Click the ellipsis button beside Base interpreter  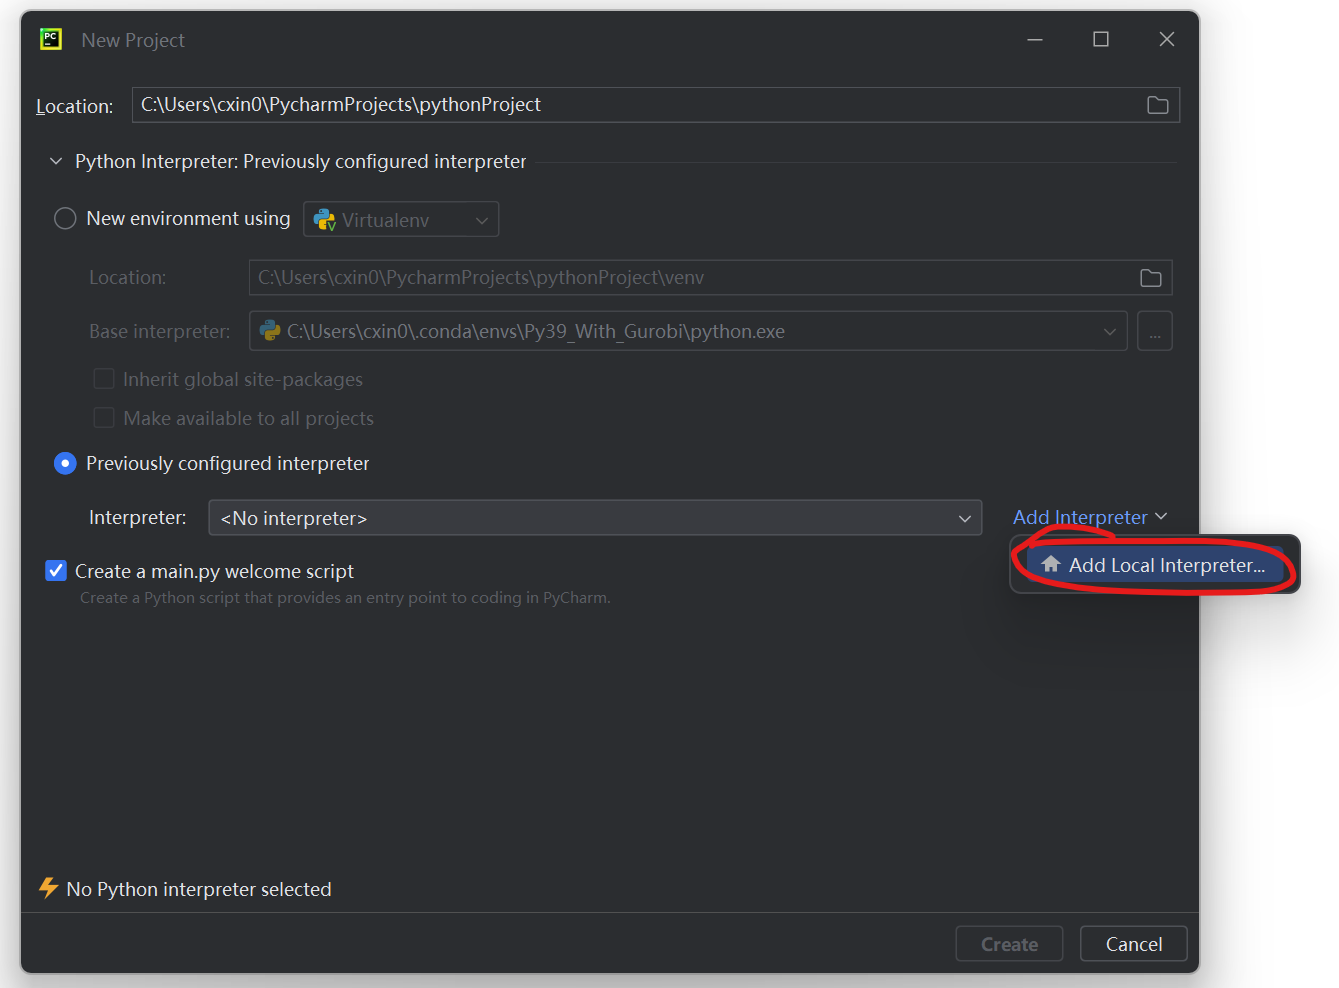1154,332
